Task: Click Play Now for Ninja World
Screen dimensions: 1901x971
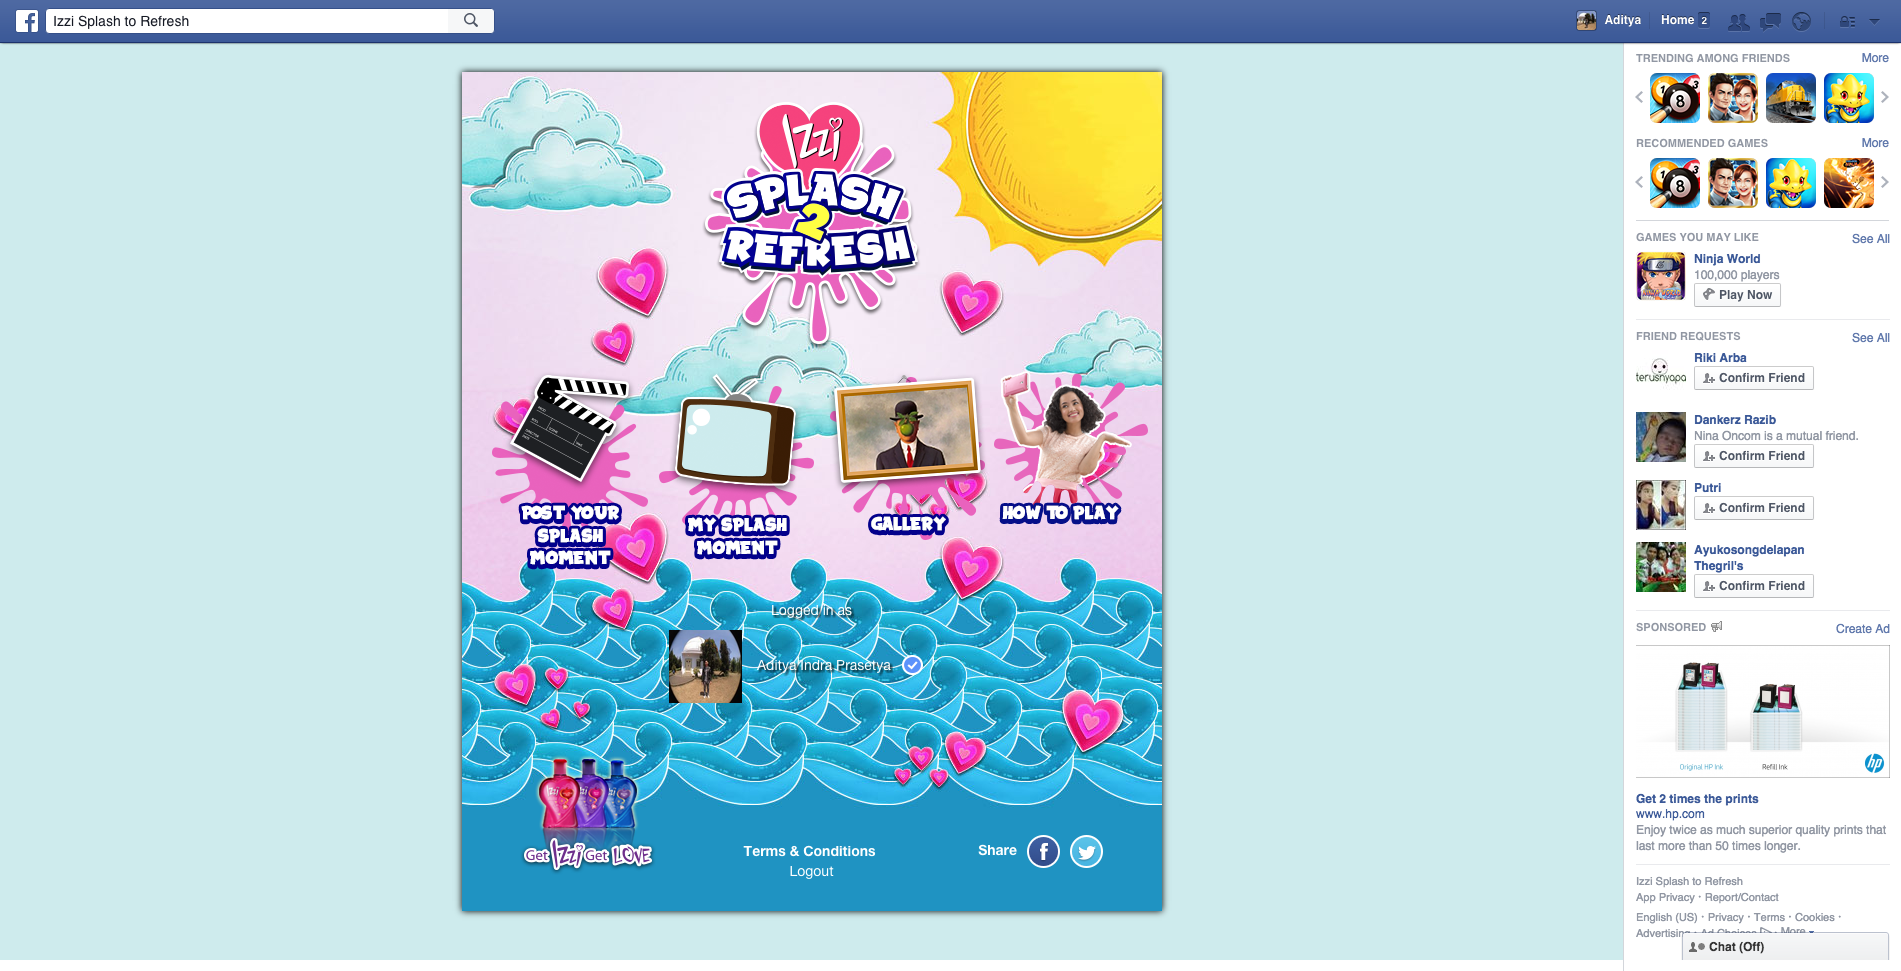Action: 1737,295
